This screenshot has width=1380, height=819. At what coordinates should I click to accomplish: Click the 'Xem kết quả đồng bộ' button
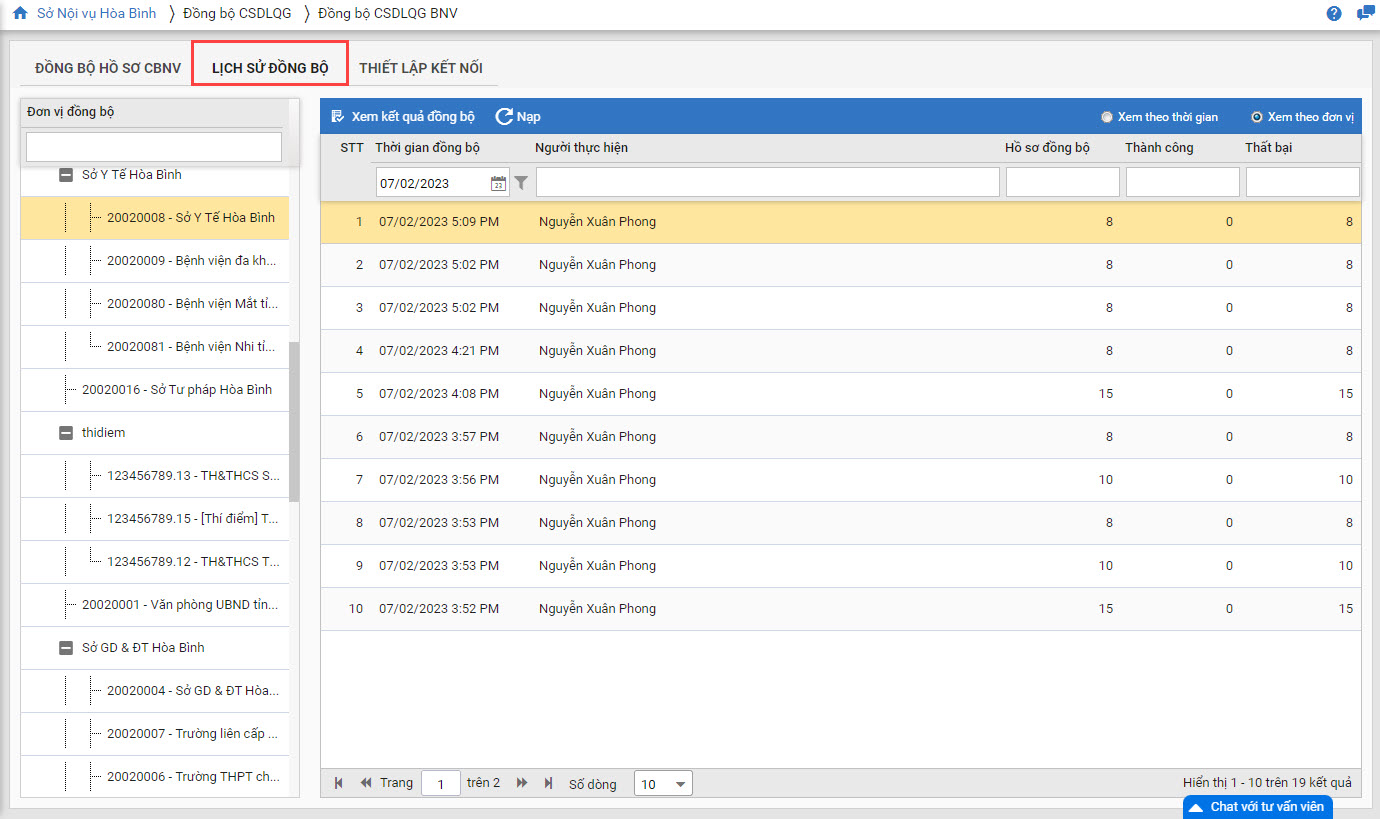point(402,117)
